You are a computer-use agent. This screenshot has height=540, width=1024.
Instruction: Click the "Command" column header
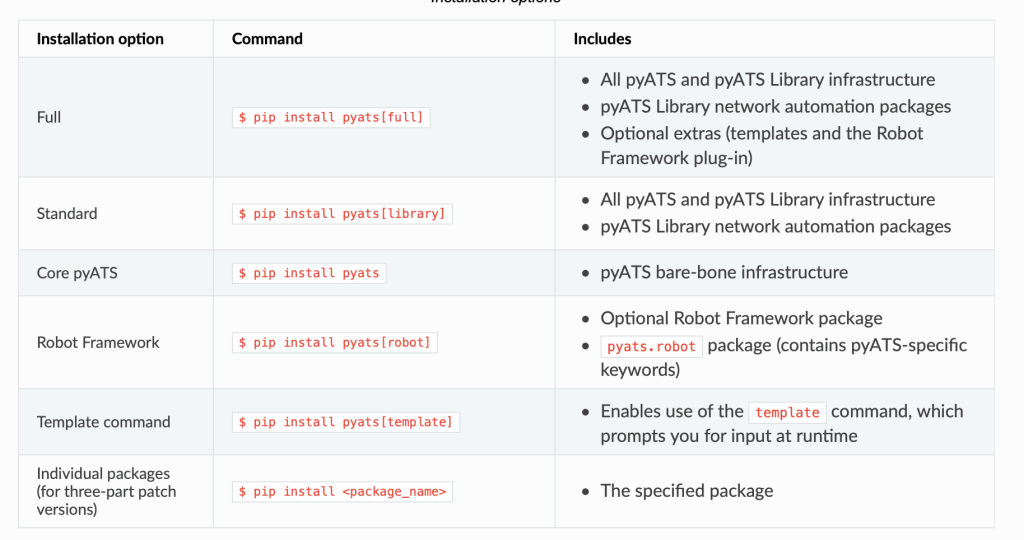pos(267,39)
